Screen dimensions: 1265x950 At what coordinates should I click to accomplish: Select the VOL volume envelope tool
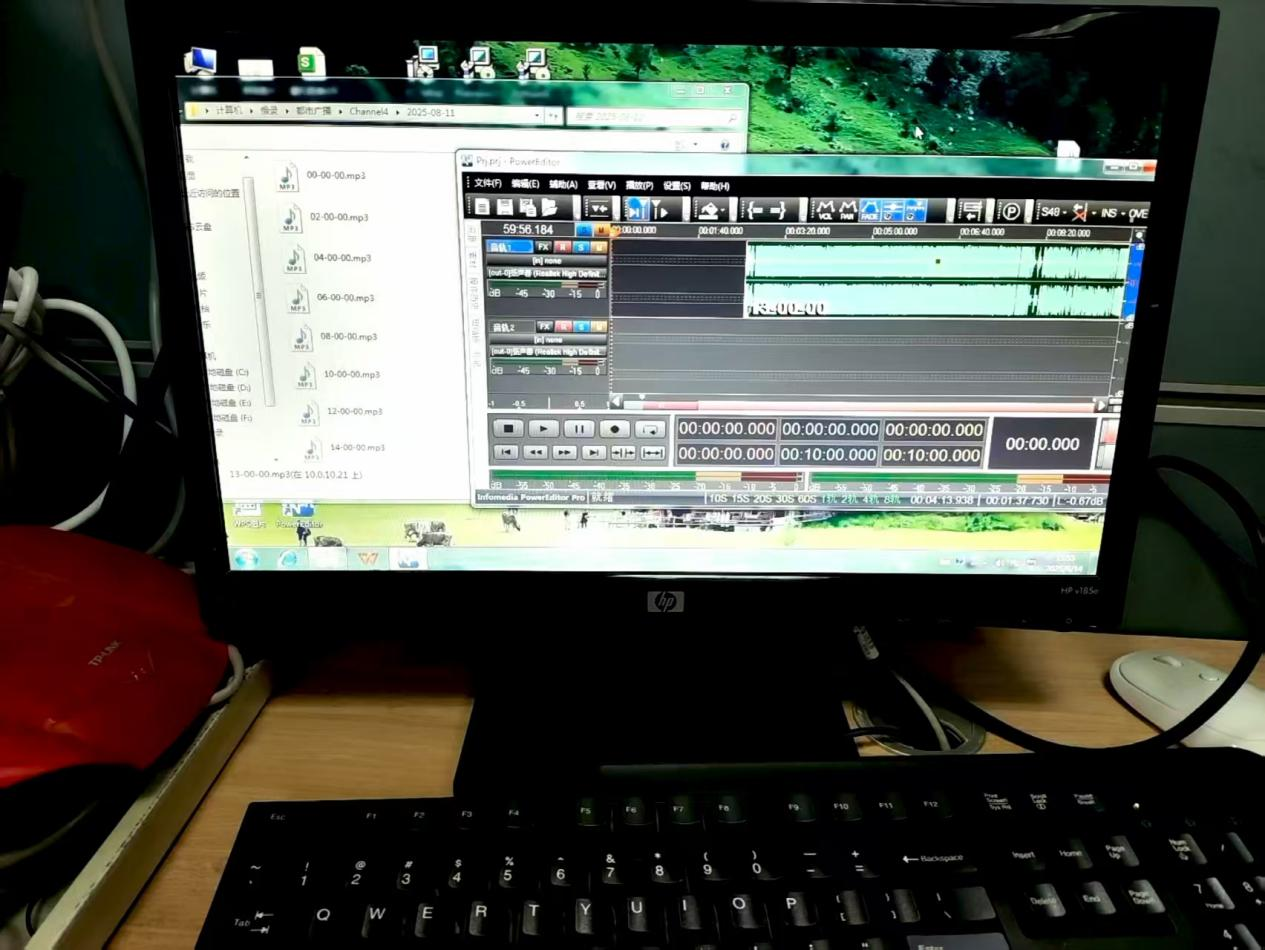click(825, 210)
